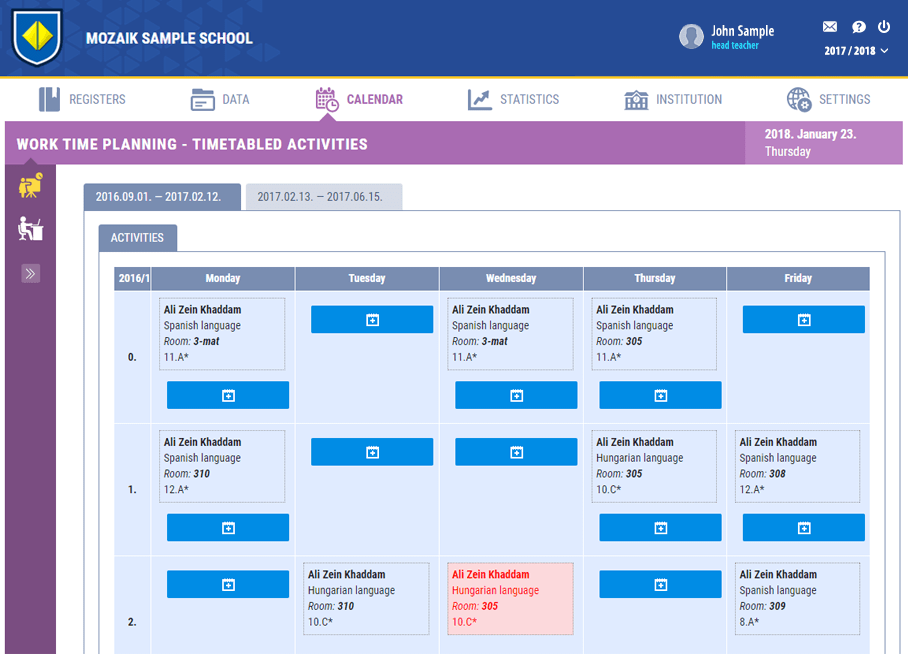This screenshot has width=908, height=654.
Task: Click the Mozaik school shield logo
Action: click(x=37, y=38)
